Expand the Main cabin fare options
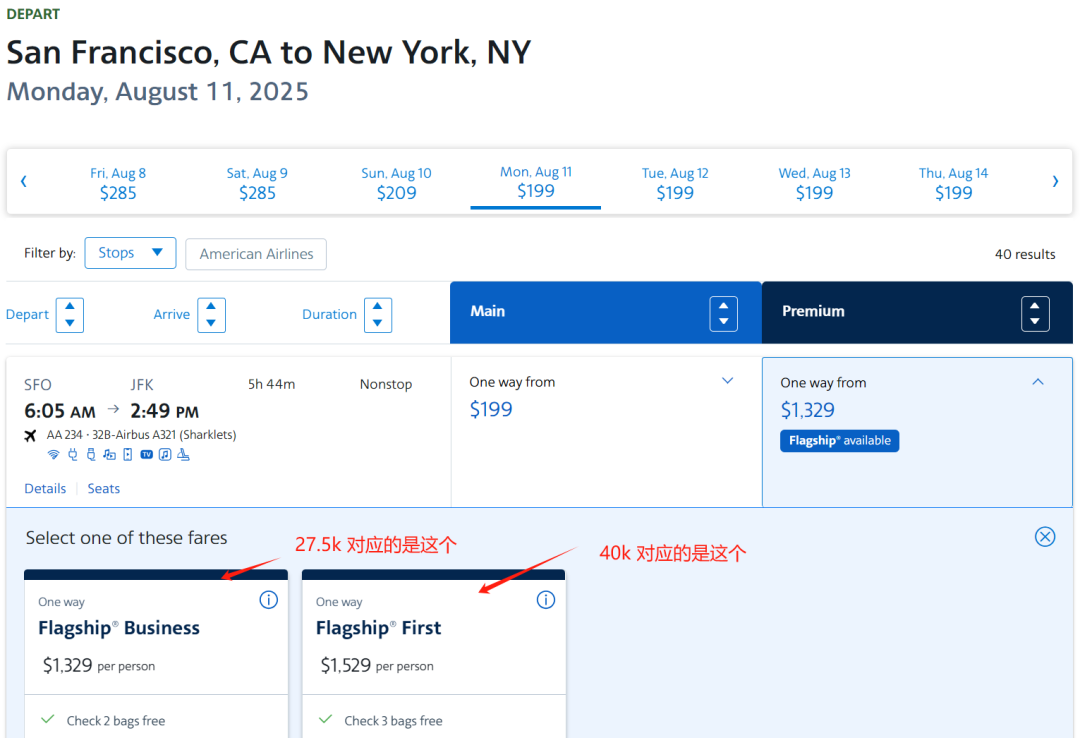 (x=728, y=381)
